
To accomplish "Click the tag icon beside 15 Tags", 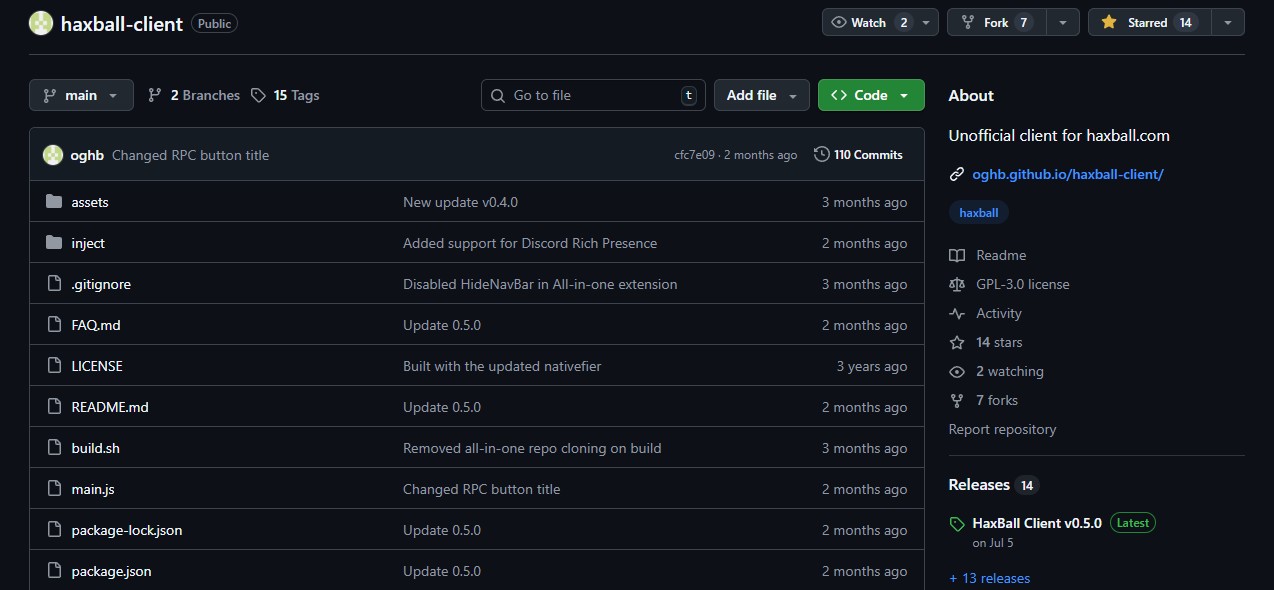I will (x=258, y=95).
